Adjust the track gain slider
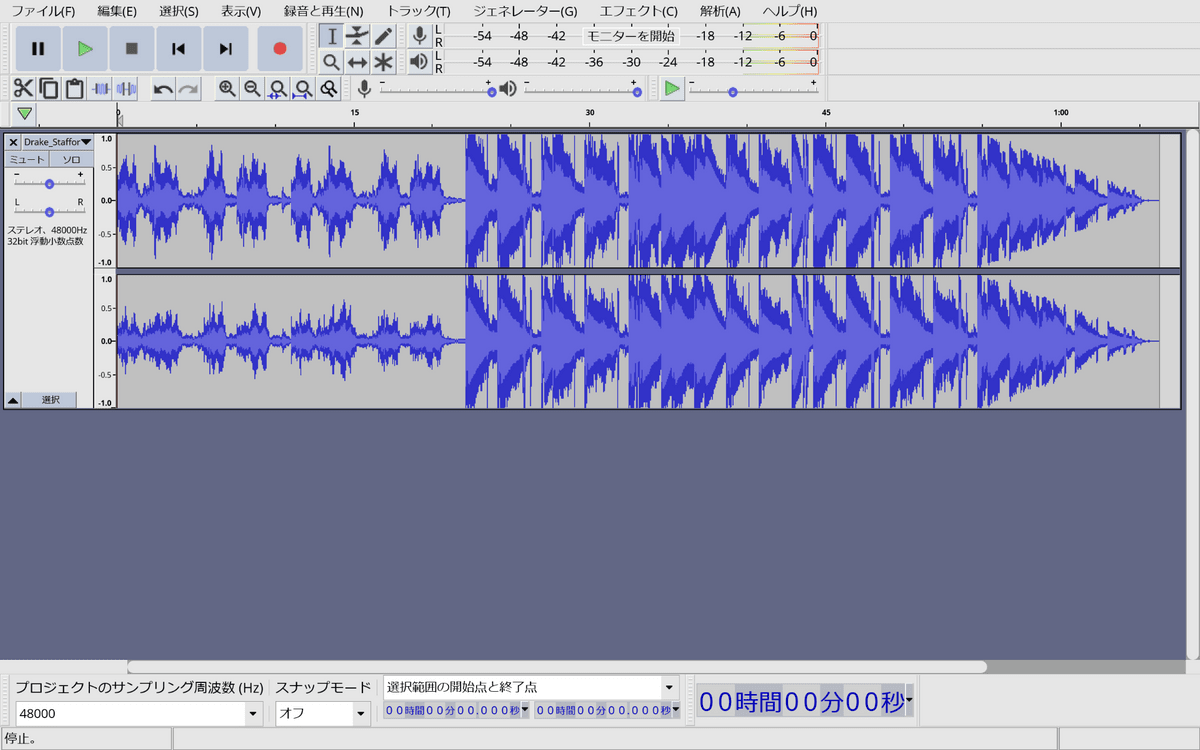The image size is (1200, 750). click(x=48, y=183)
